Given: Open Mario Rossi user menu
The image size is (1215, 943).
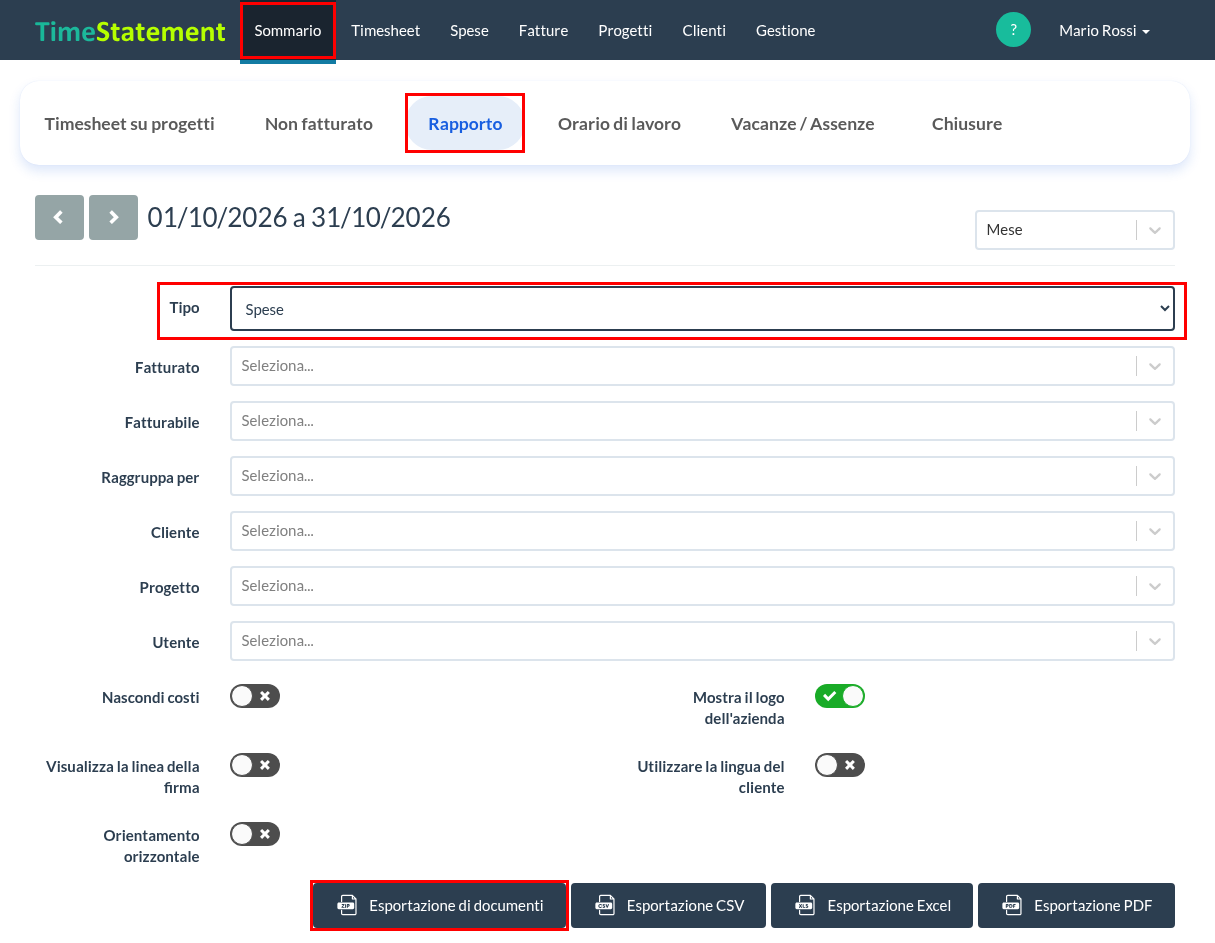Looking at the screenshot, I should 1104,31.
